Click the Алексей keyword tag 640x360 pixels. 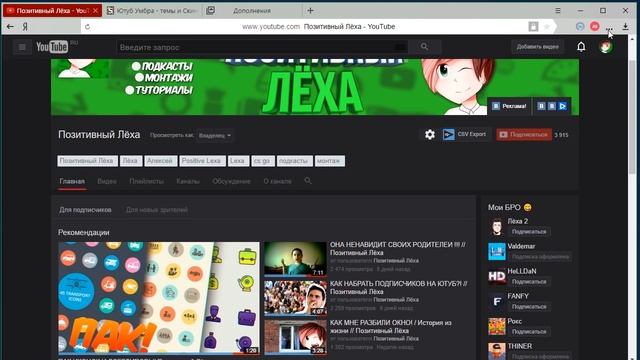pos(160,161)
